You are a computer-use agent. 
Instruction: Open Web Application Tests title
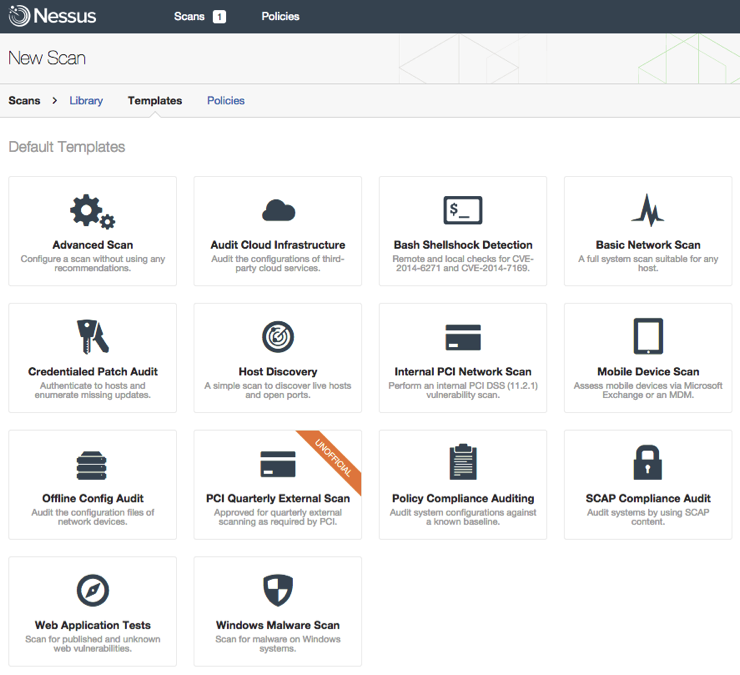tap(92, 625)
